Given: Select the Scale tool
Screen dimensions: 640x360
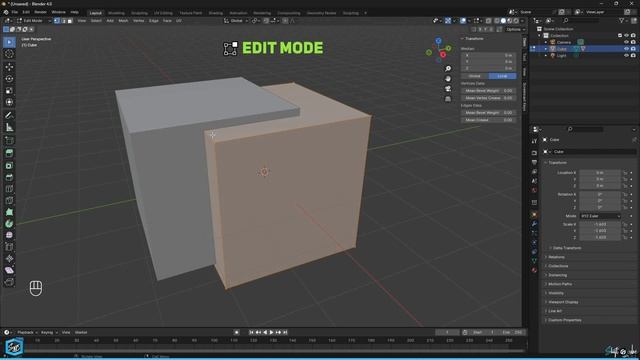Looking at the screenshot, I should (9, 90).
